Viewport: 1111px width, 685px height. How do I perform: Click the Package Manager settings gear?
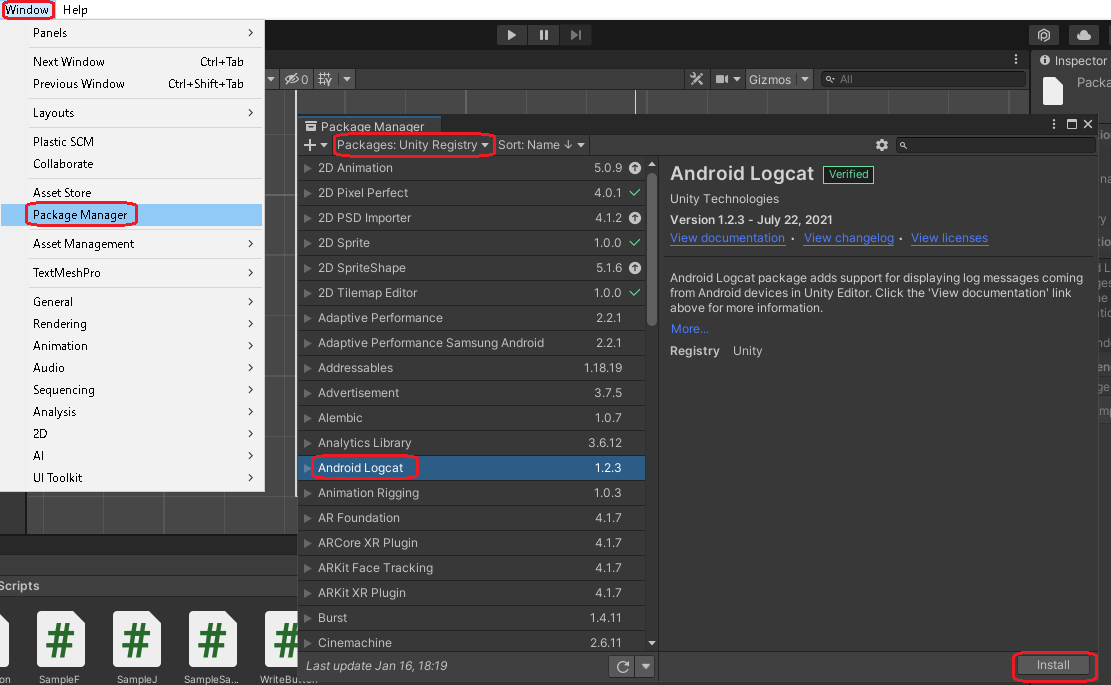tap(881, 145)
